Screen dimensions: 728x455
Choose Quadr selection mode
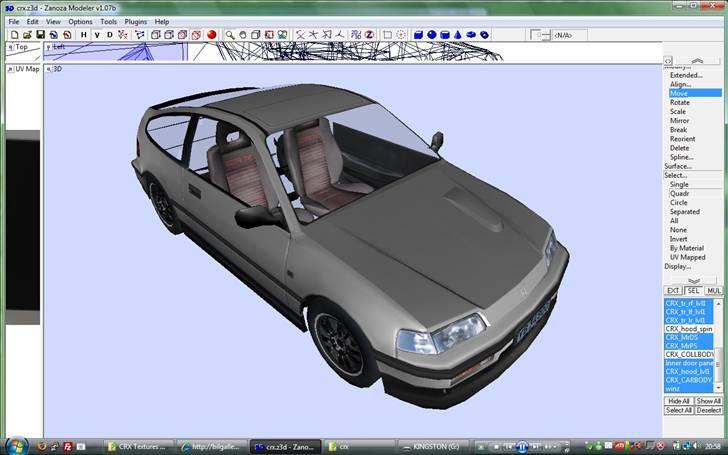[x=679, y=194]
